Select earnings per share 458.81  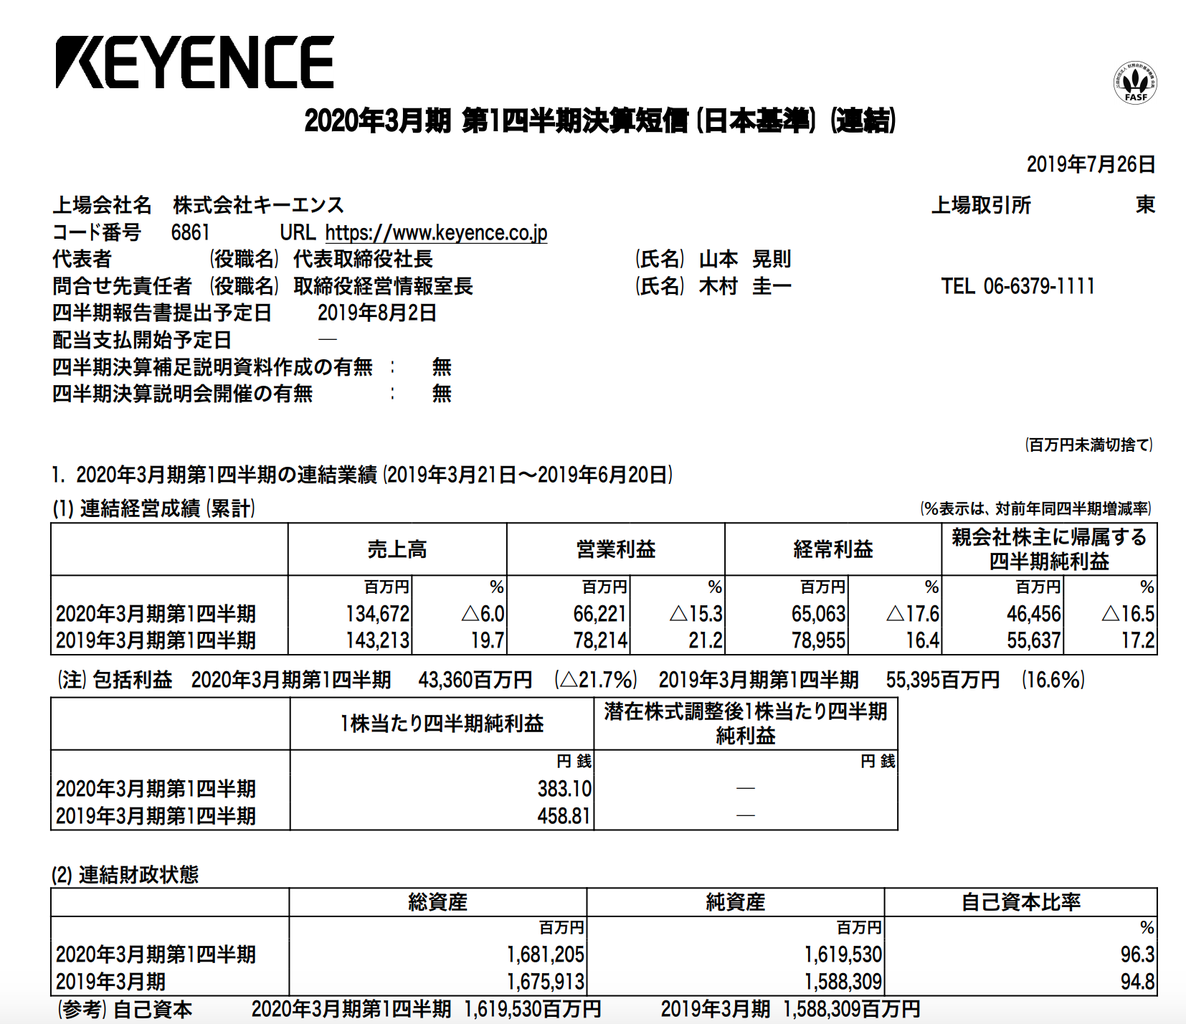[564, 816]
